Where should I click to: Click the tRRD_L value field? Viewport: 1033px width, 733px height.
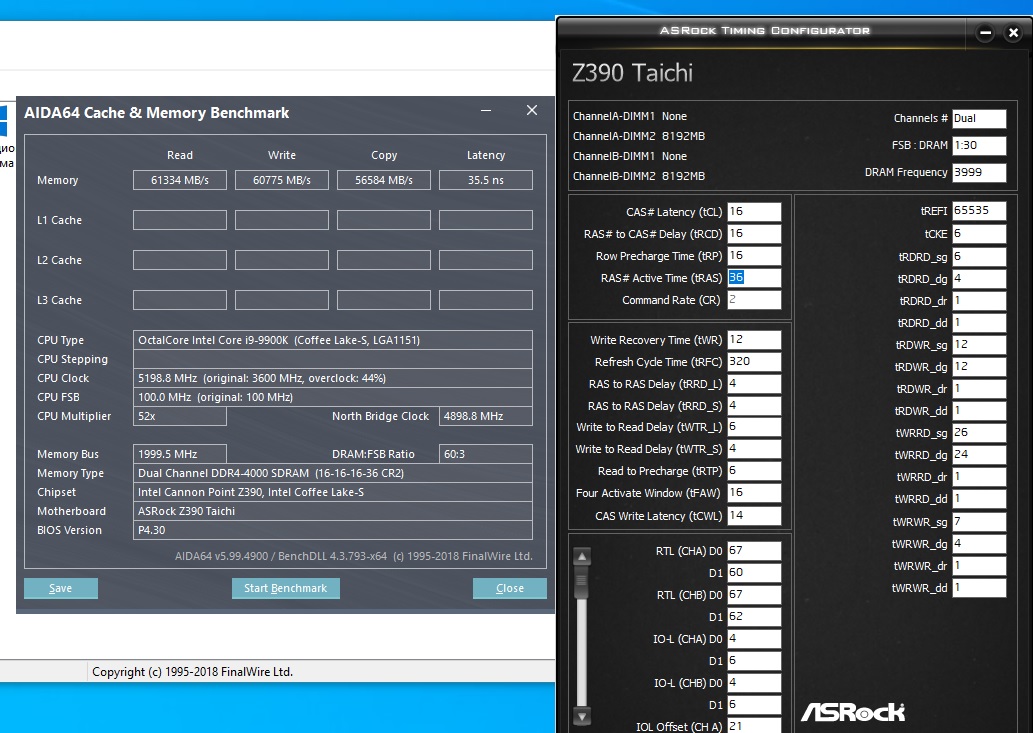(x=754, y=383)
